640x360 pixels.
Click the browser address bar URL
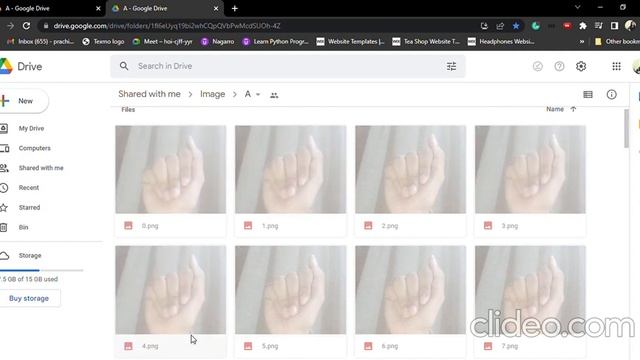[x=167, y=26]
